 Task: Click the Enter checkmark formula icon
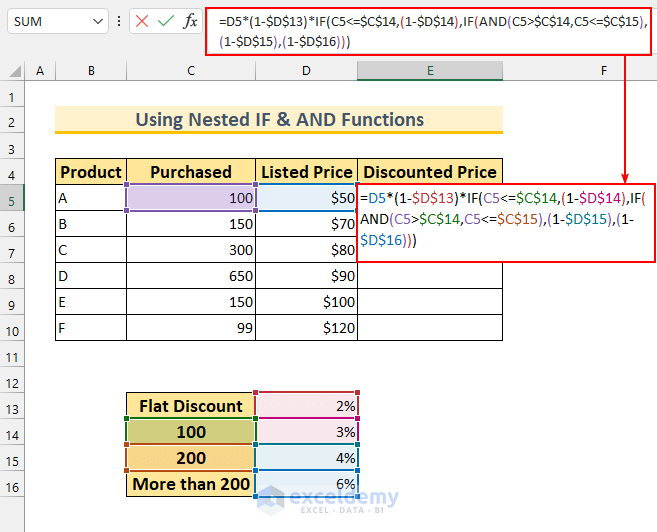[x=166, y=21]
